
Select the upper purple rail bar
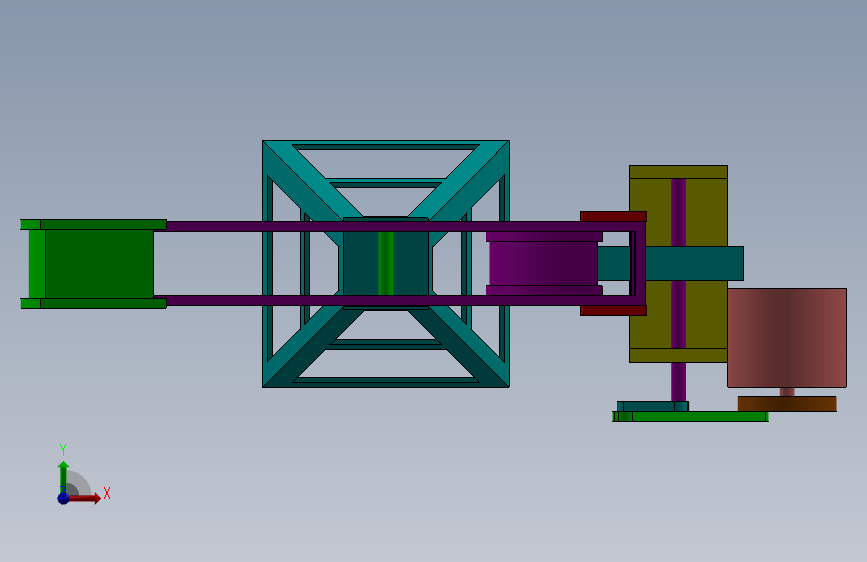pyautogui.click(x=398, y=226)
